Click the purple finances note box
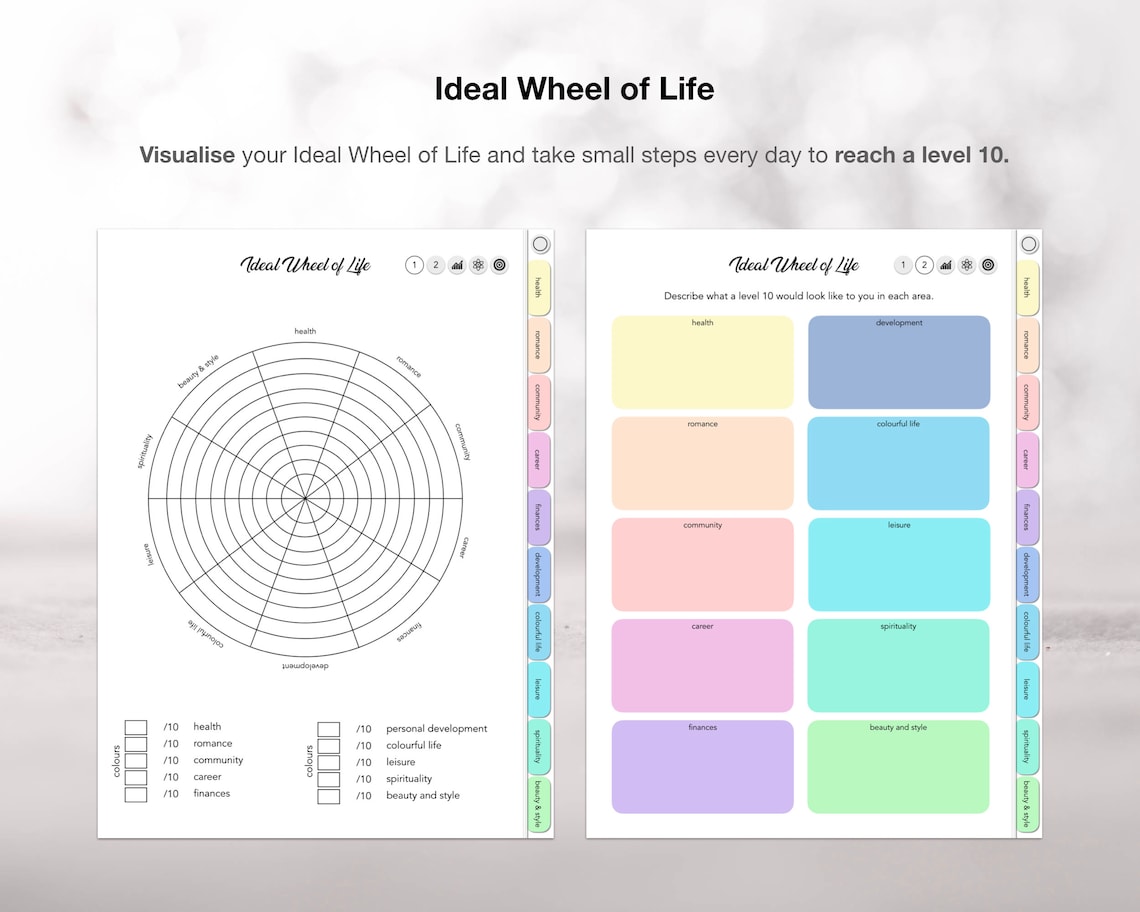The width and height of the screenshot is (1140, 912). 701,765
